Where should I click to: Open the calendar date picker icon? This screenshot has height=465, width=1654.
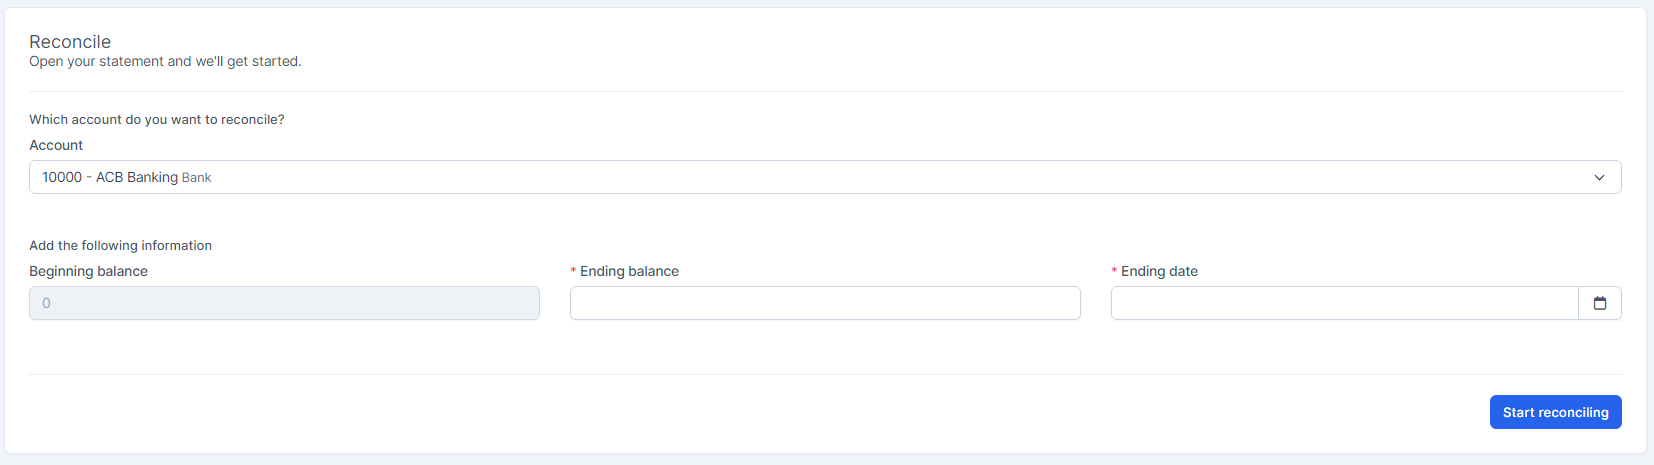[1599, 303]
